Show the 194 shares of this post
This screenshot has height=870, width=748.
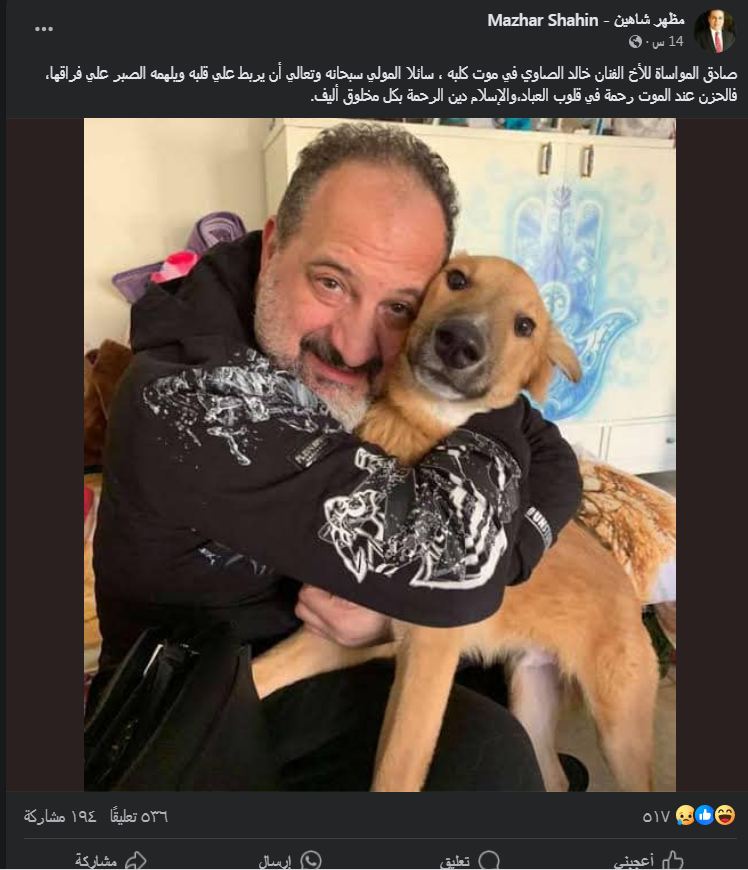[60, 816]
